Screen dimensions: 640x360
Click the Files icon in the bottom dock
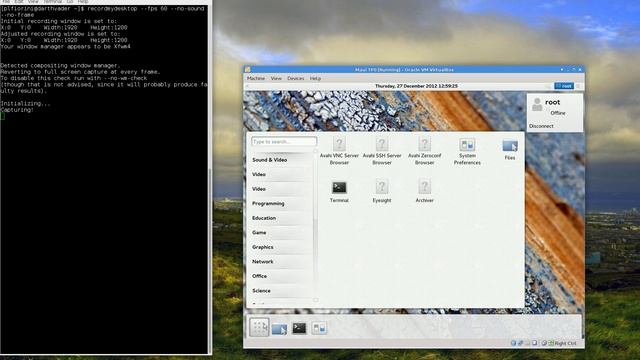(279, 329)
